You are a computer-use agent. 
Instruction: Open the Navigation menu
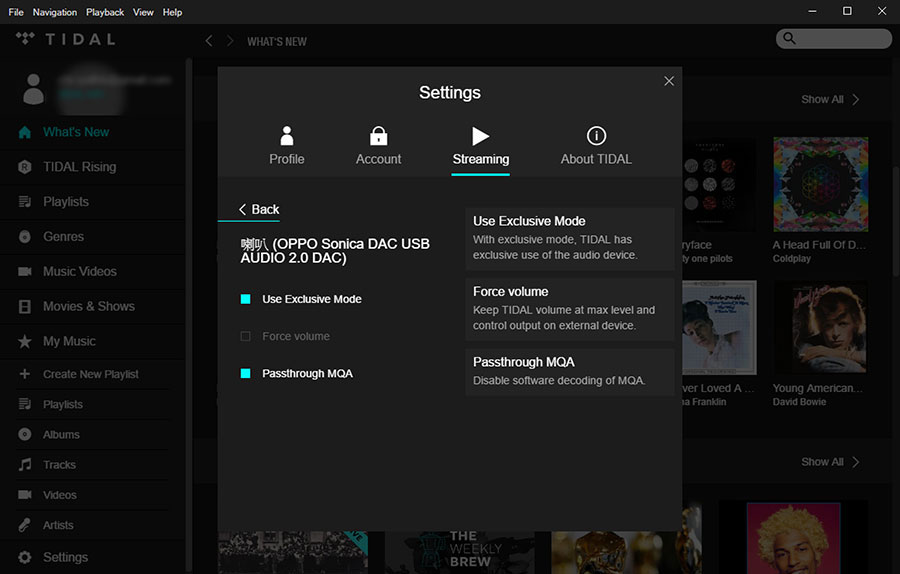[55, 12]
